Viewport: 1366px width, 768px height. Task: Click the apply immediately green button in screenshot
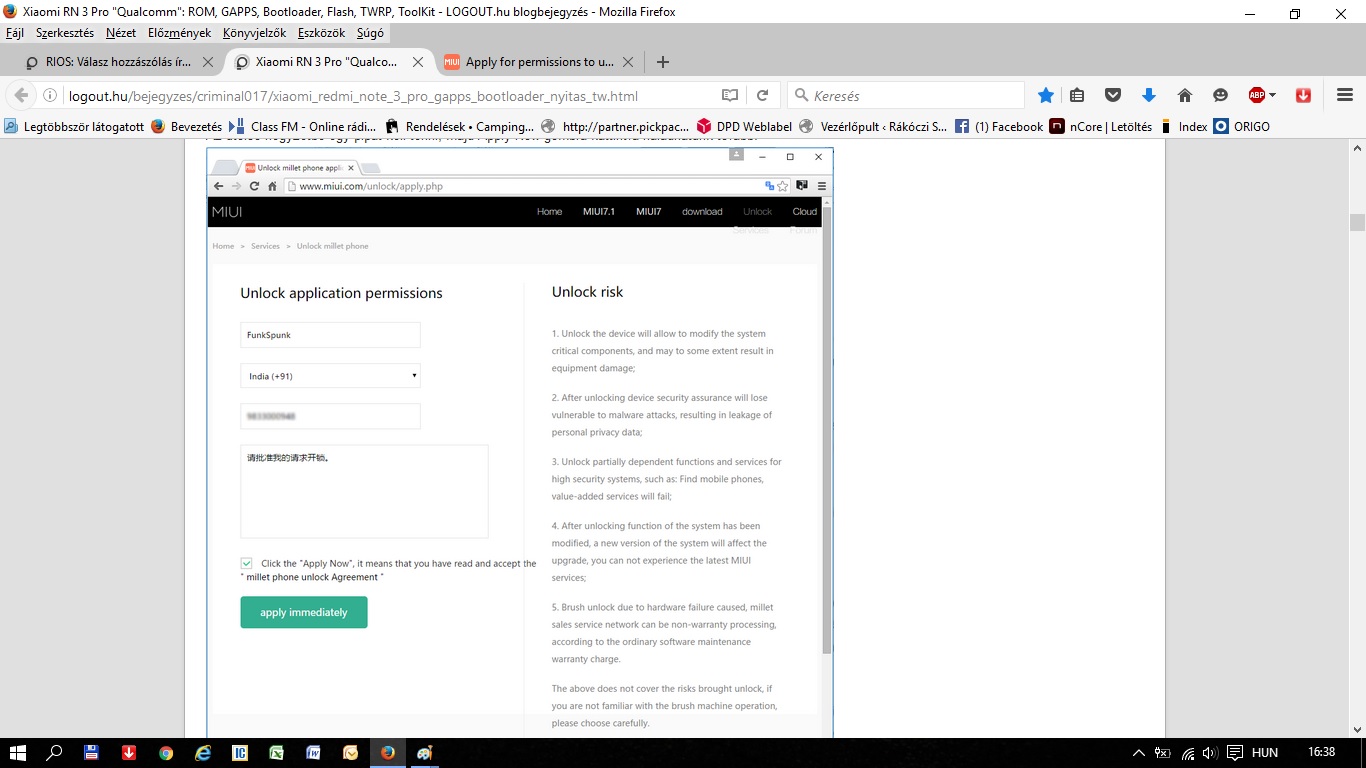[304, 612]
